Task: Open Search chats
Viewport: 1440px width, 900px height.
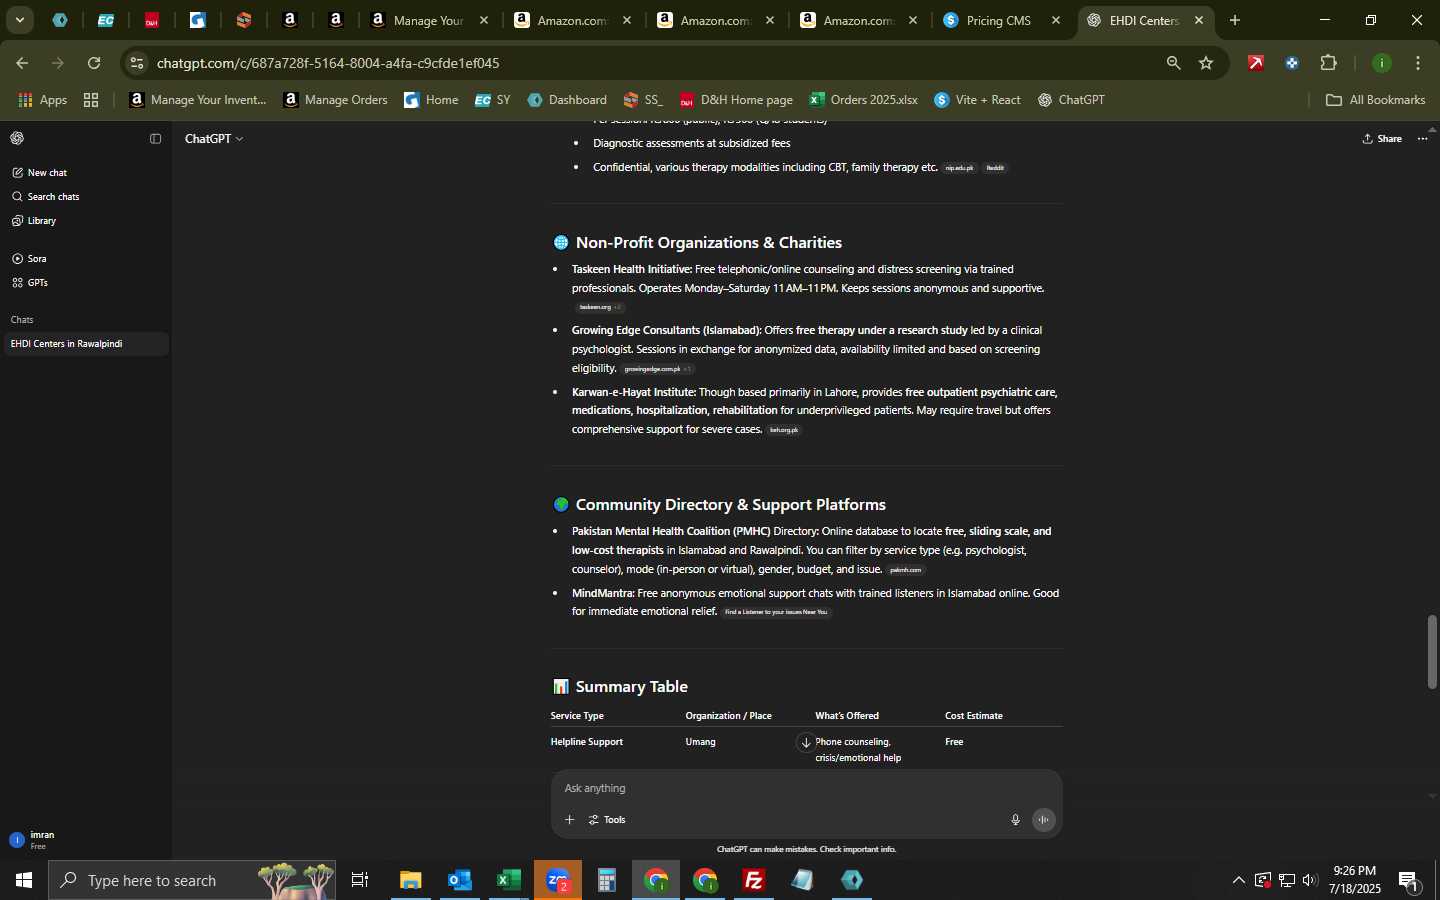Action: 53,196
